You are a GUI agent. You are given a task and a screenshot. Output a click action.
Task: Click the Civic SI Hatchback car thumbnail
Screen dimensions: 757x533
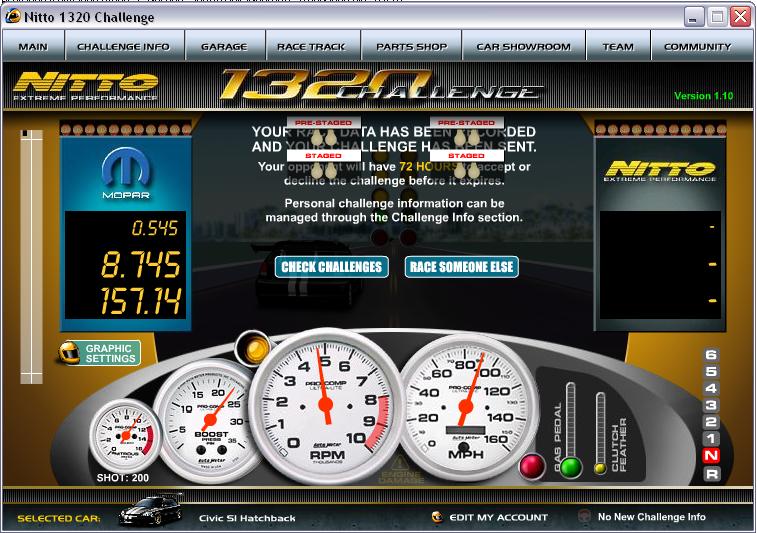coord(151,513)
